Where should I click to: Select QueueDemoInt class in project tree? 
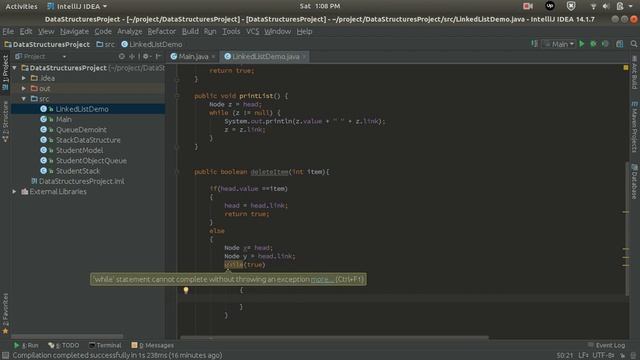pos(81,130)
